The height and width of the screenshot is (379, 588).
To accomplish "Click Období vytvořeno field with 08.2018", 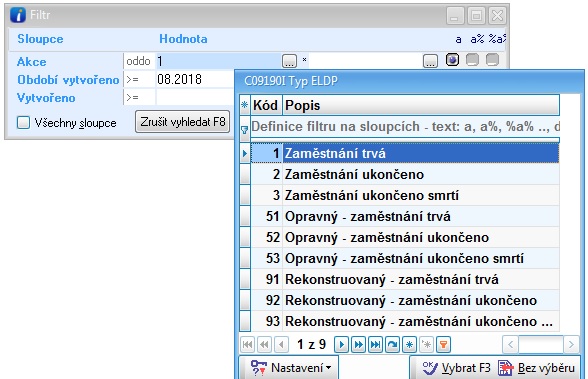I will pyautogui.click(x=195, y=79).
